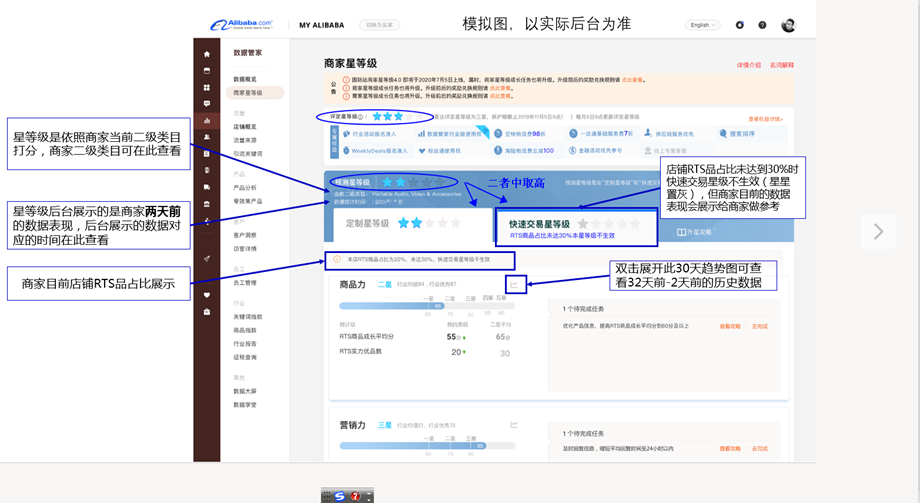The height and width of the screenshot is (503, 920).
Task: Click the 名词解释 link
Action: [781, 65]
